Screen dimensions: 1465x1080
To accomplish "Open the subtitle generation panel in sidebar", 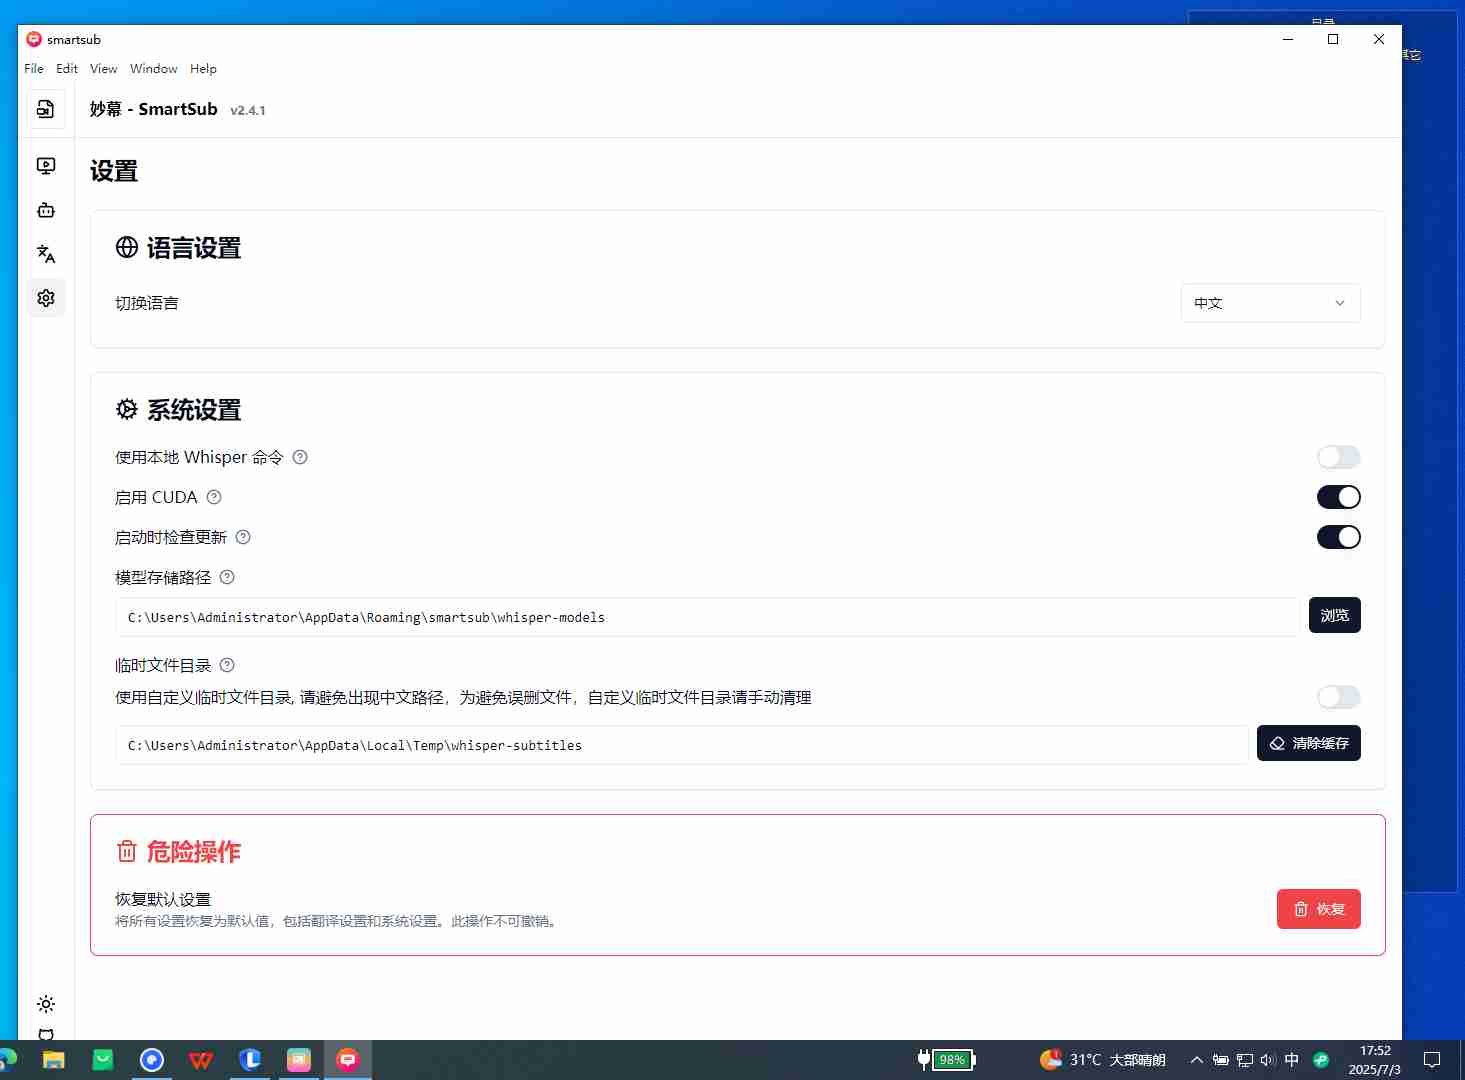I will tap(45, 109).
